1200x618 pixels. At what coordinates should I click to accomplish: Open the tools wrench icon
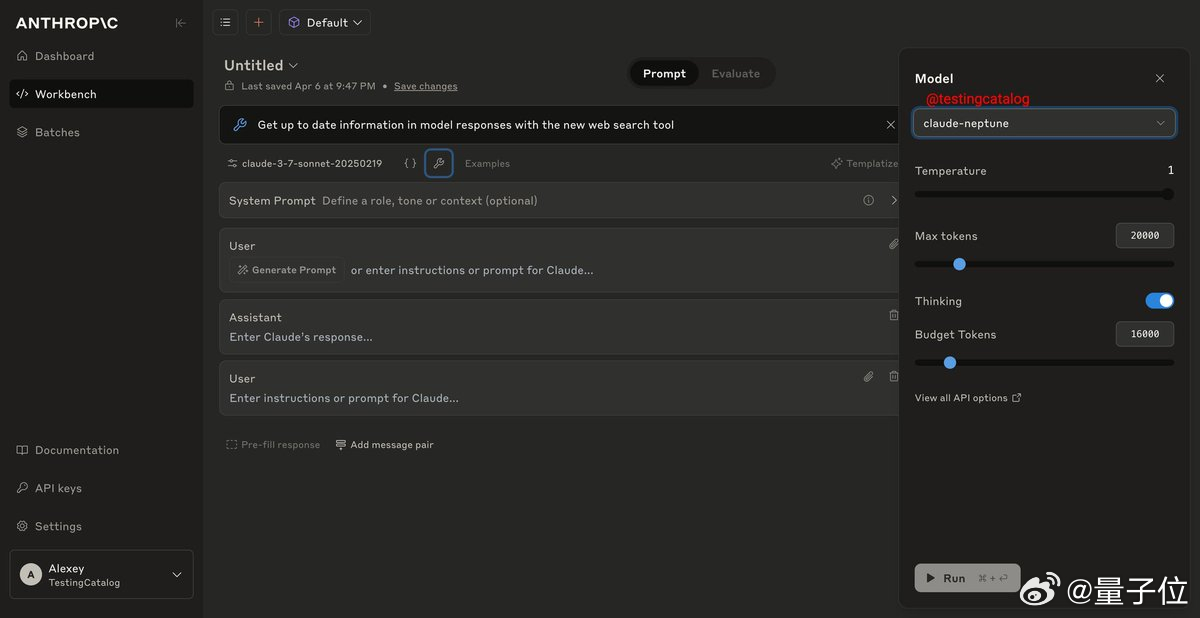click(438, 163)
